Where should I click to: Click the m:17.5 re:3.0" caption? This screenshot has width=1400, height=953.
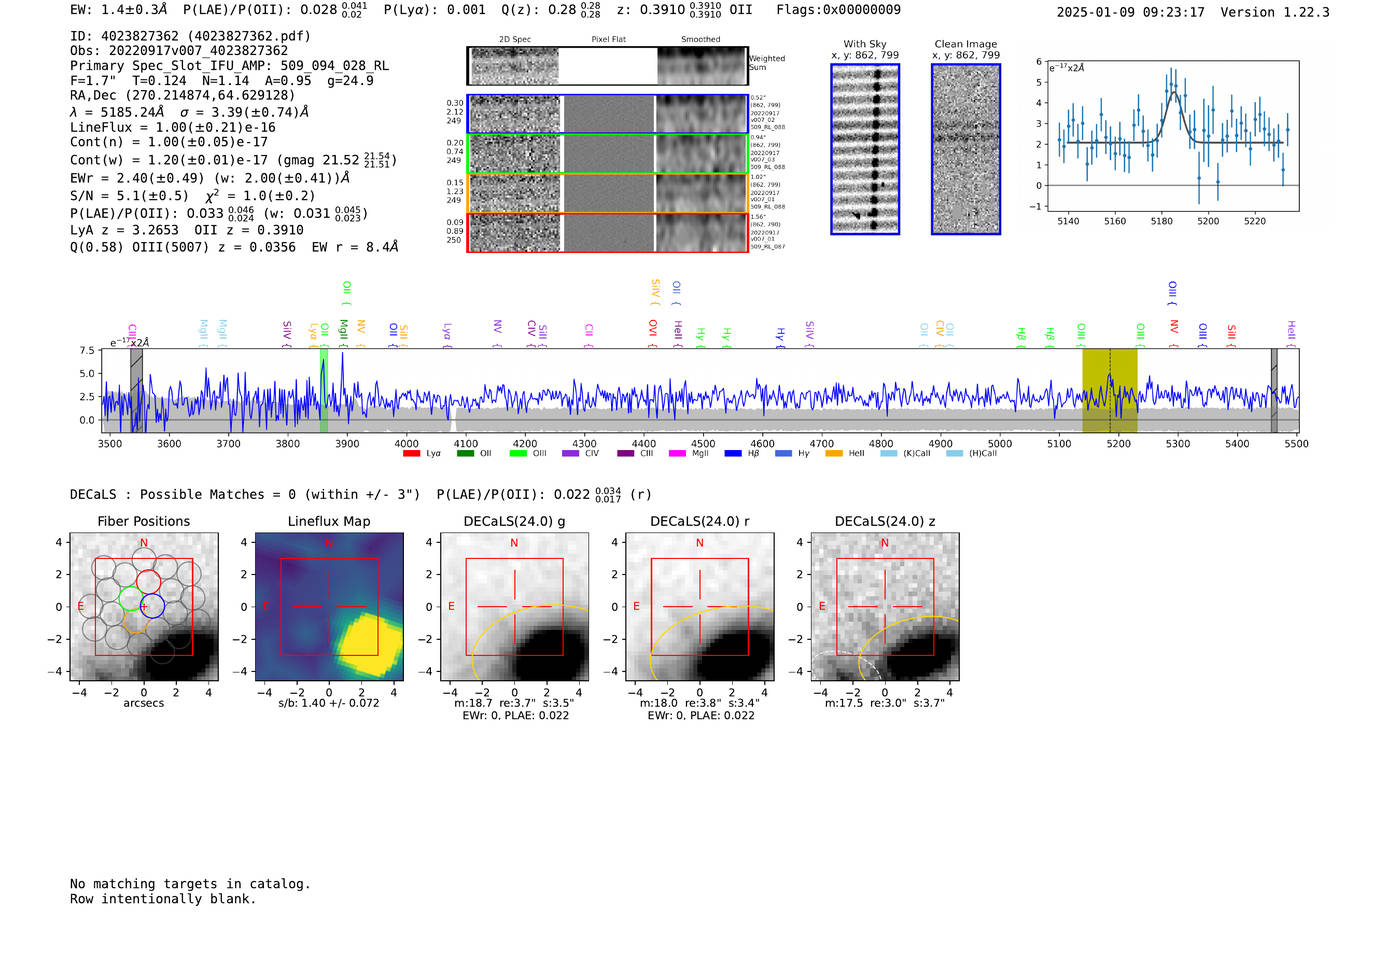point(885,703)
